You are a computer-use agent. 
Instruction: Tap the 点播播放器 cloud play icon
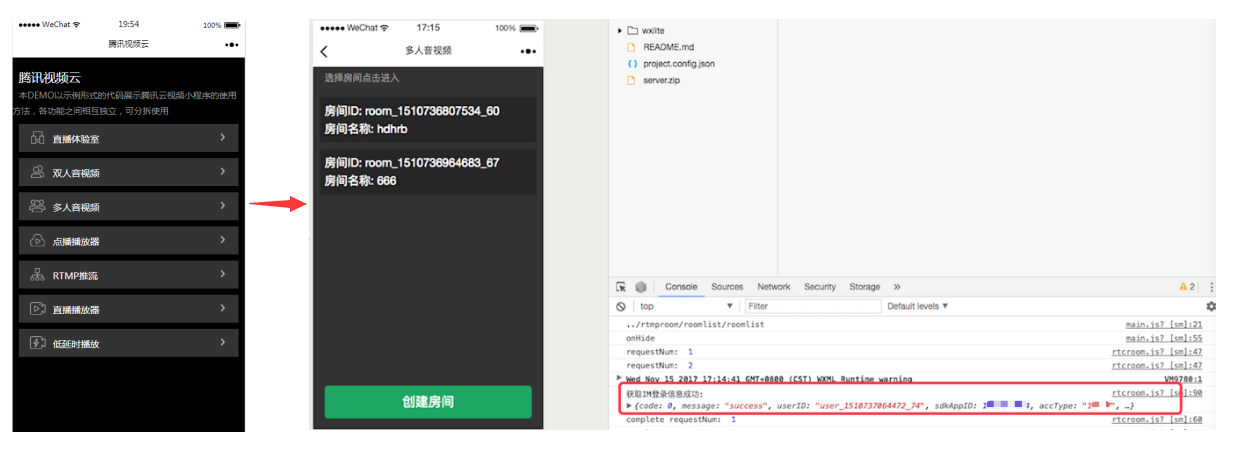pos(37,241)
